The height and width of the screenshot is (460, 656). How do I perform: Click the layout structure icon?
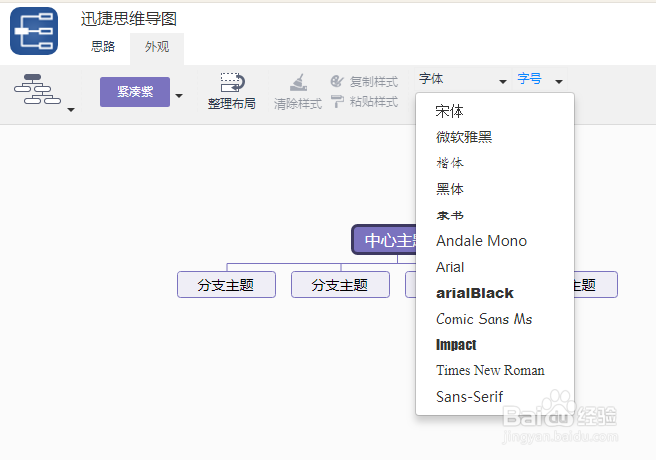pyautogui.click(x=37, y=90)
